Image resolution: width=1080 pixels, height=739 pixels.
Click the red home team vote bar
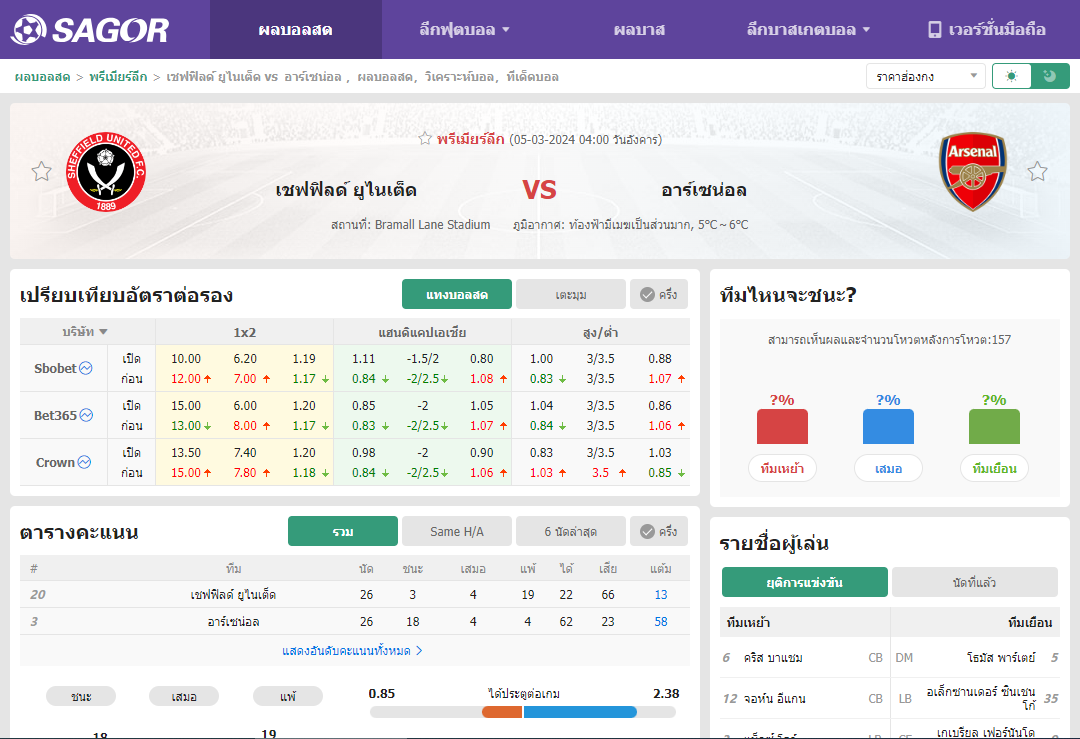[x=782, y=426]
